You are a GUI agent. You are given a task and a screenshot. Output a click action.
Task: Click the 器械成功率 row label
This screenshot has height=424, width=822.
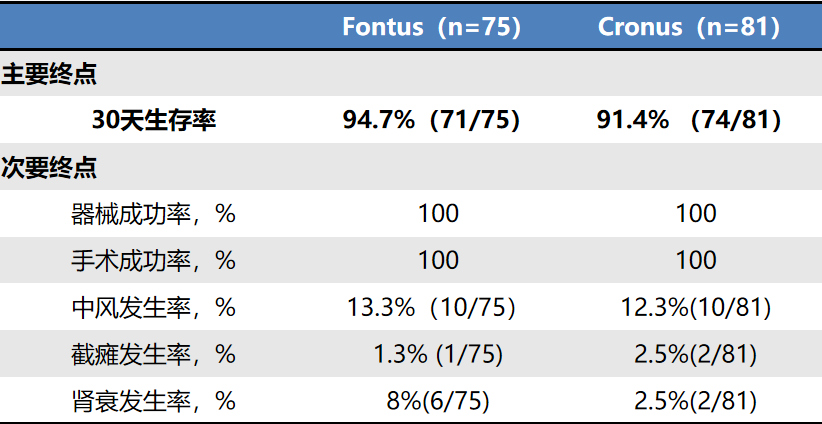[154, 213]
